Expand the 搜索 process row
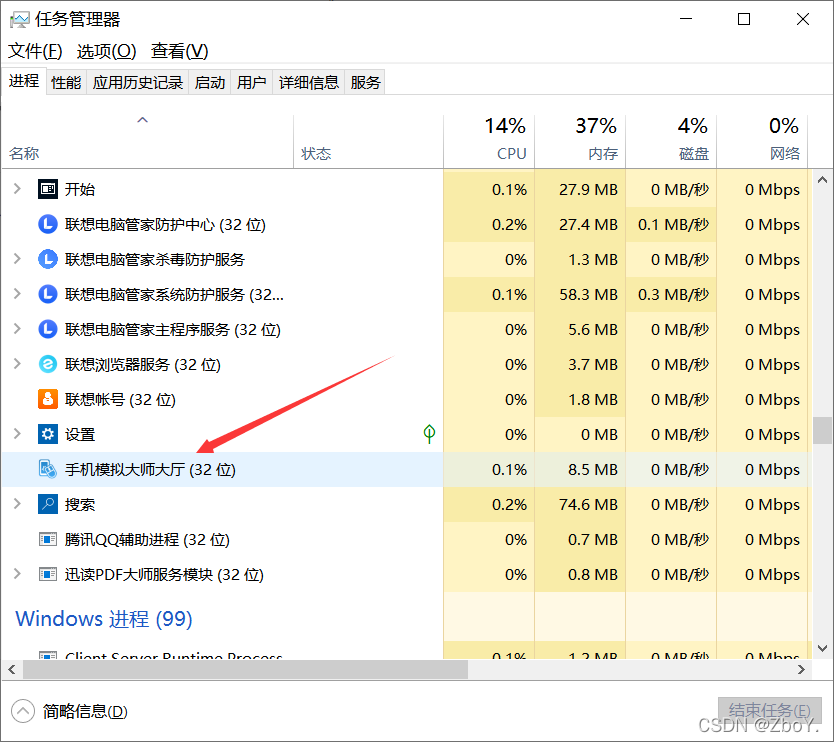Screen dimensions: 834x742 (x=17, y=504)
